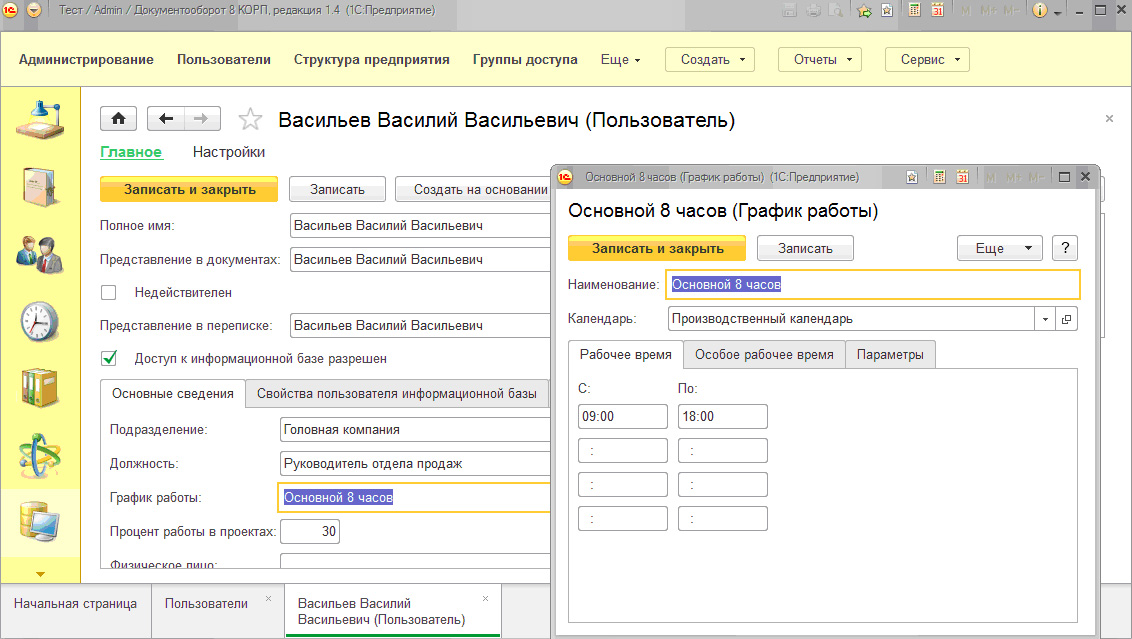Image resolution: width=1132 pixels, height=639 pixels.
Task: Open Производственный календарь with the open-form icon
Action: [1067, 319]
